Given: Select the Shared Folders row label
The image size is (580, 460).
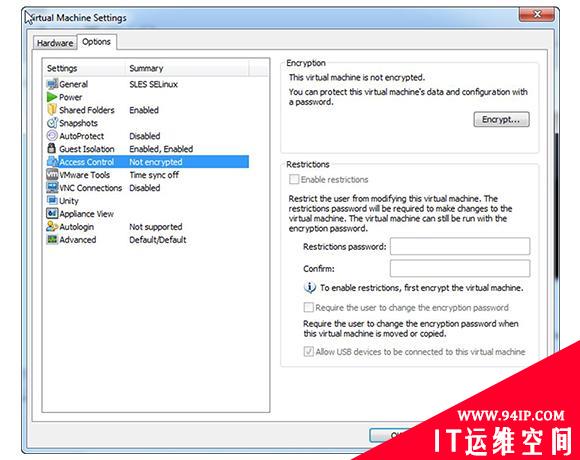Looking at the screenshot, I should [87, 110].
